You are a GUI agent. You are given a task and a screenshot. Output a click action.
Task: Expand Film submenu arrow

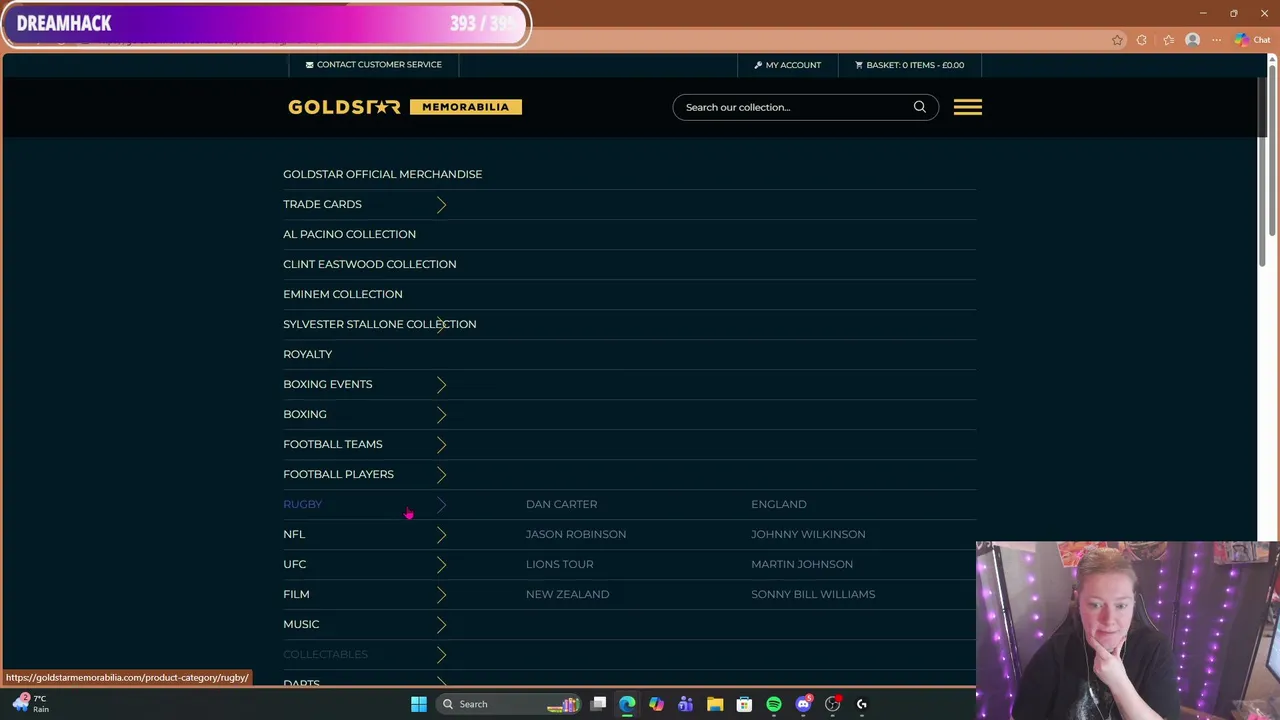(x=441, y=594)
